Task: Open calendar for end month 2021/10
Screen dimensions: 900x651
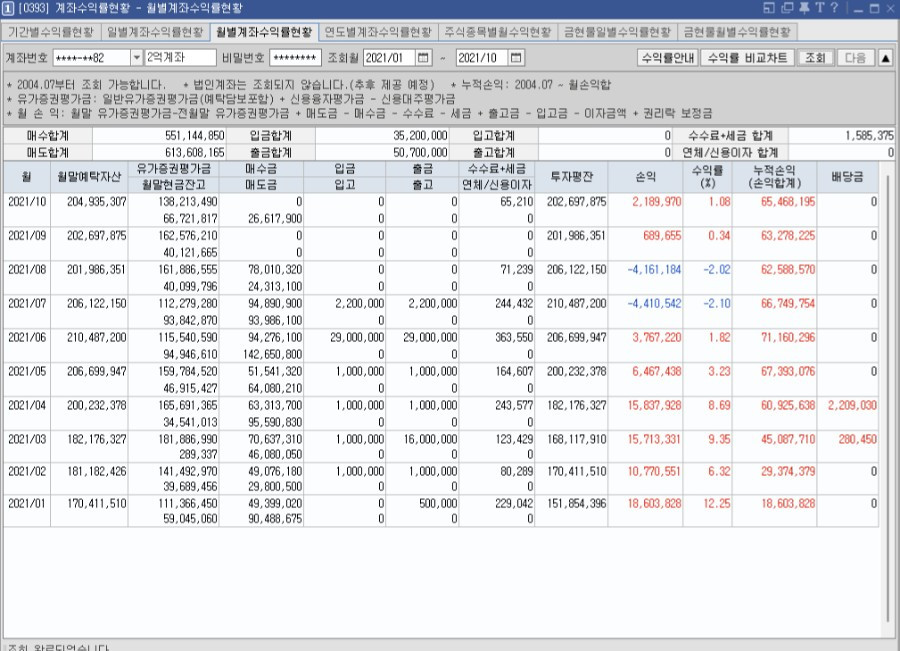Action: (516, 57)
